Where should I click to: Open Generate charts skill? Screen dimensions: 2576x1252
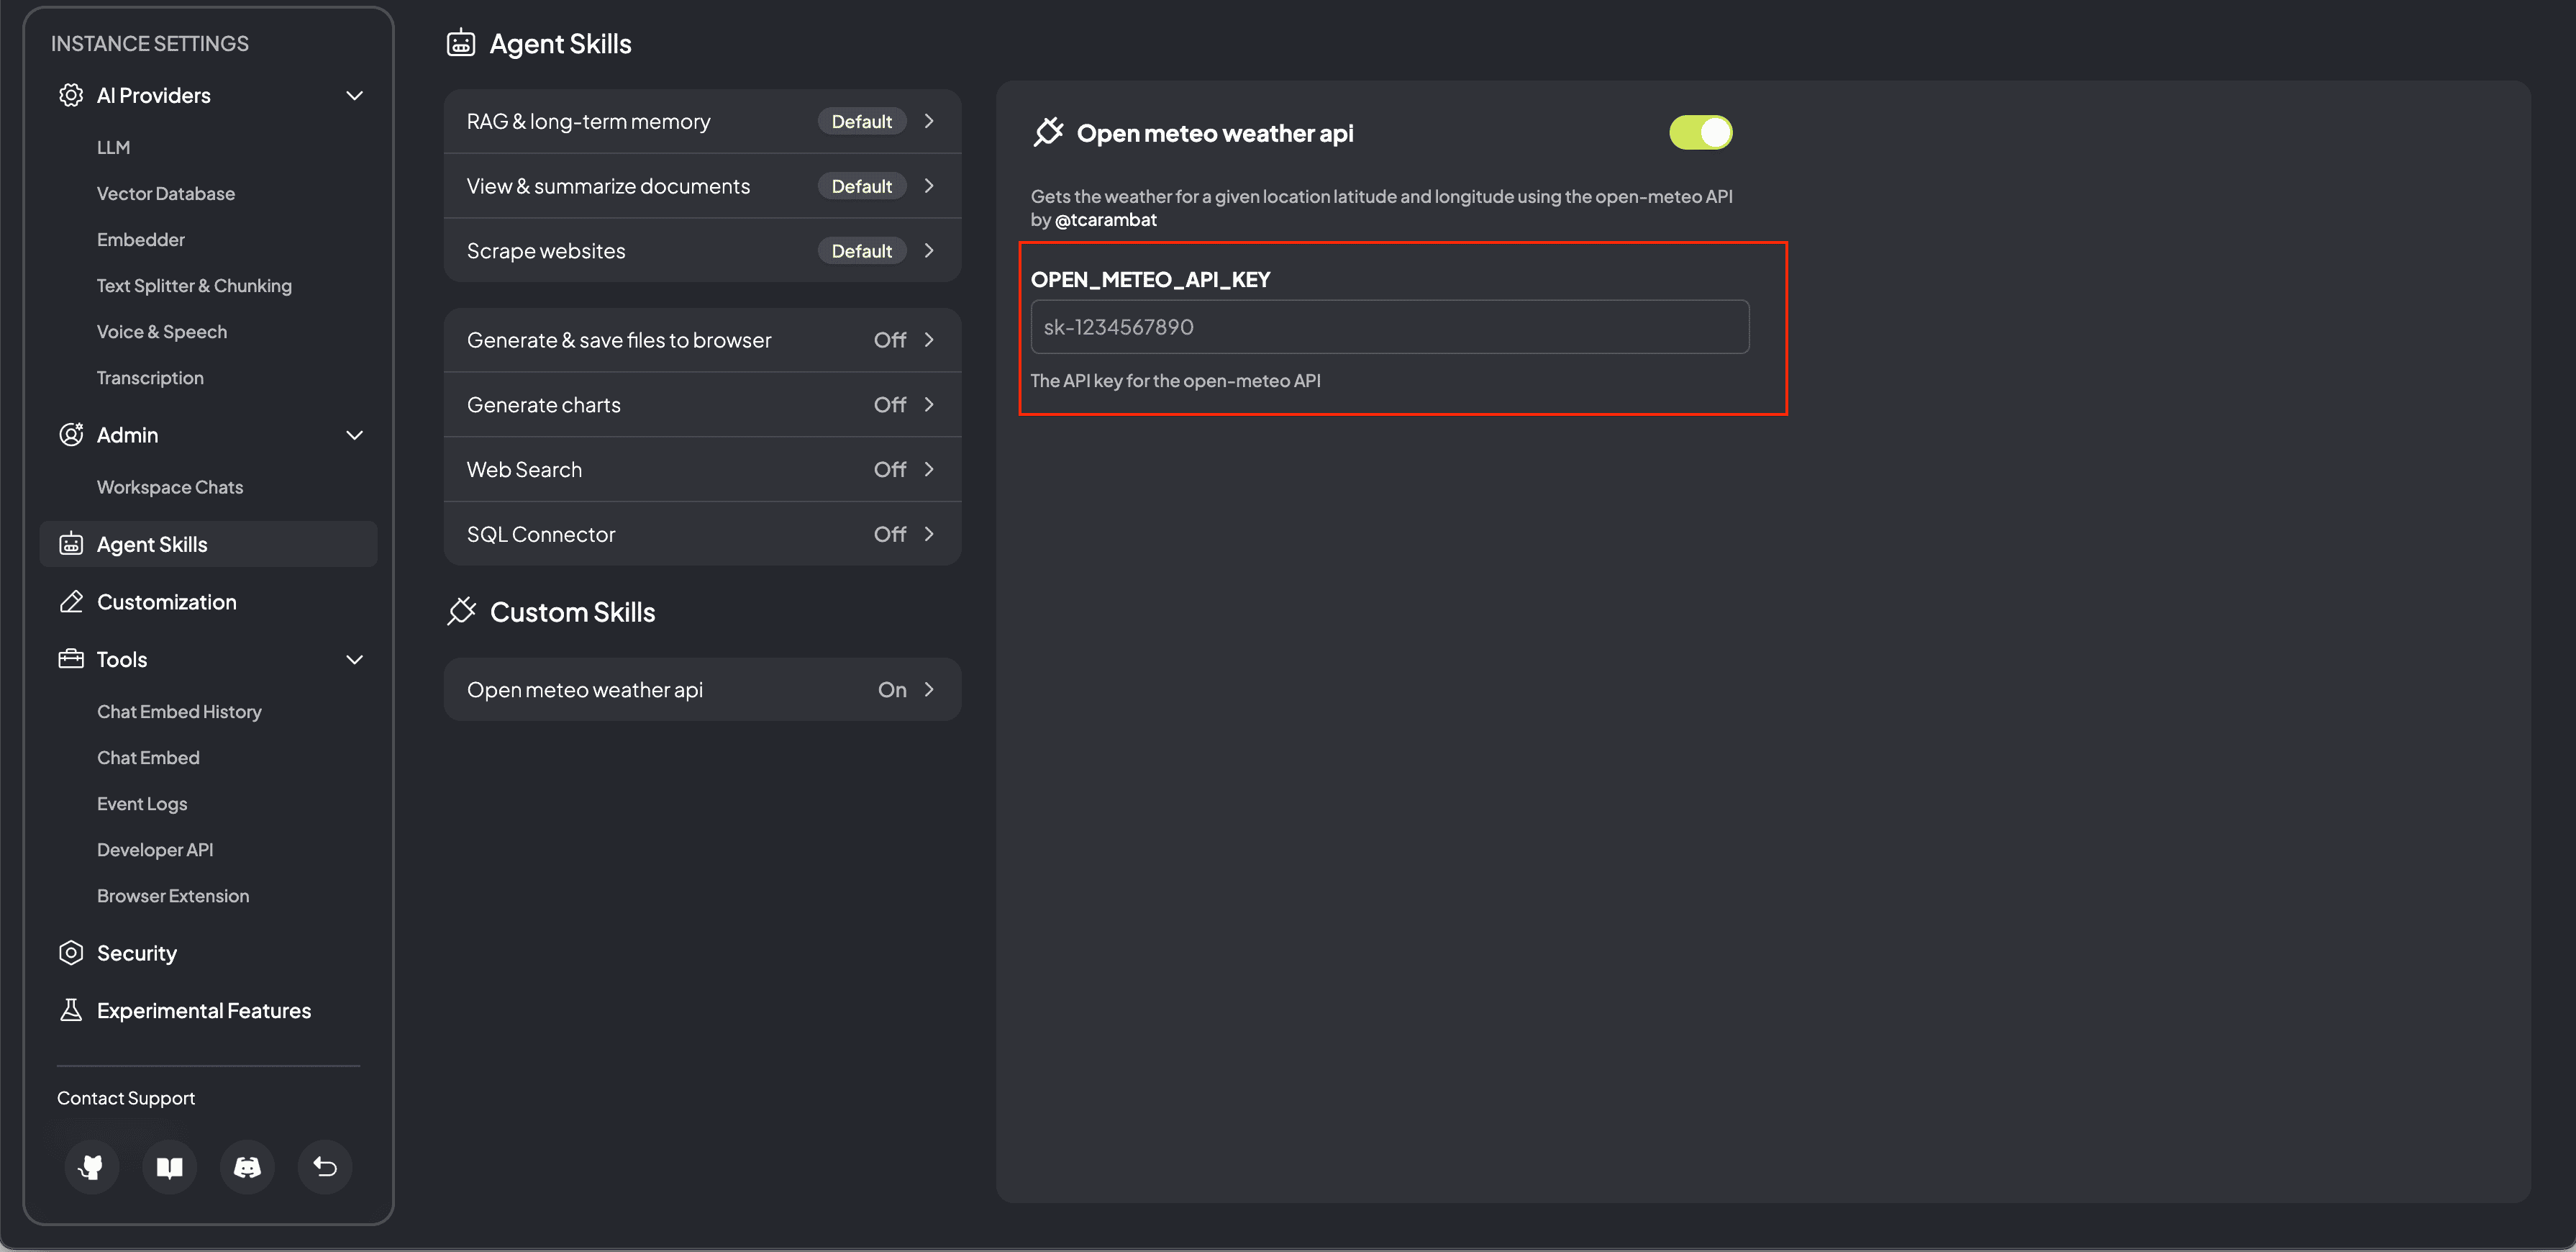click(702, 404)
